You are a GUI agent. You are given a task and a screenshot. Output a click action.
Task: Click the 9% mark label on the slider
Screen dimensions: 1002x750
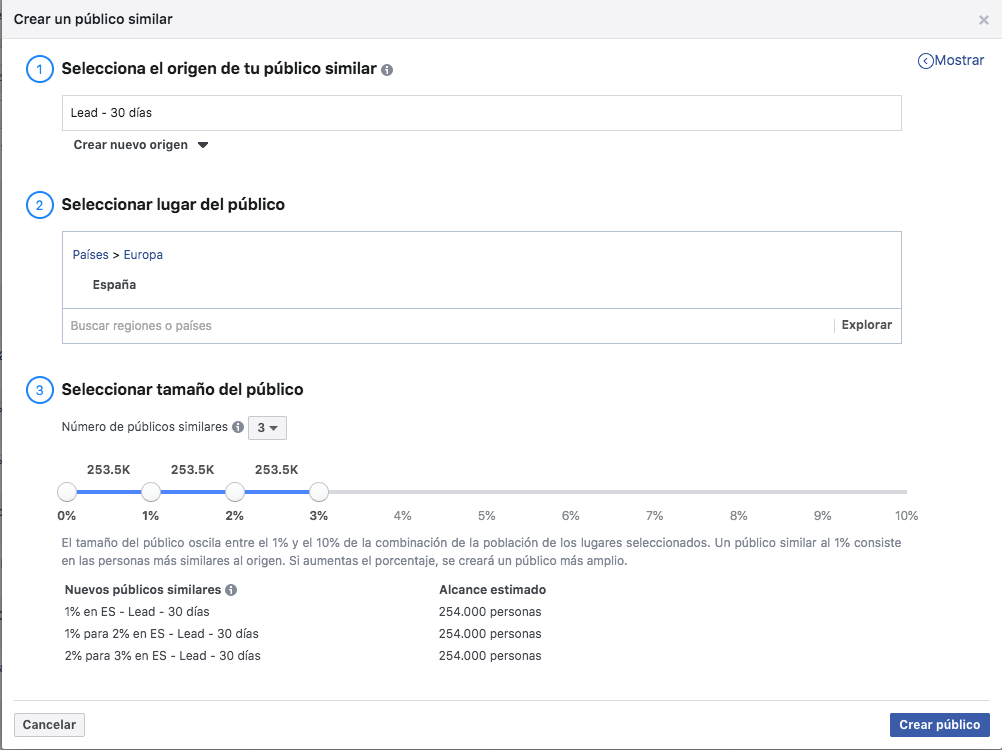[x=822, y=516]
